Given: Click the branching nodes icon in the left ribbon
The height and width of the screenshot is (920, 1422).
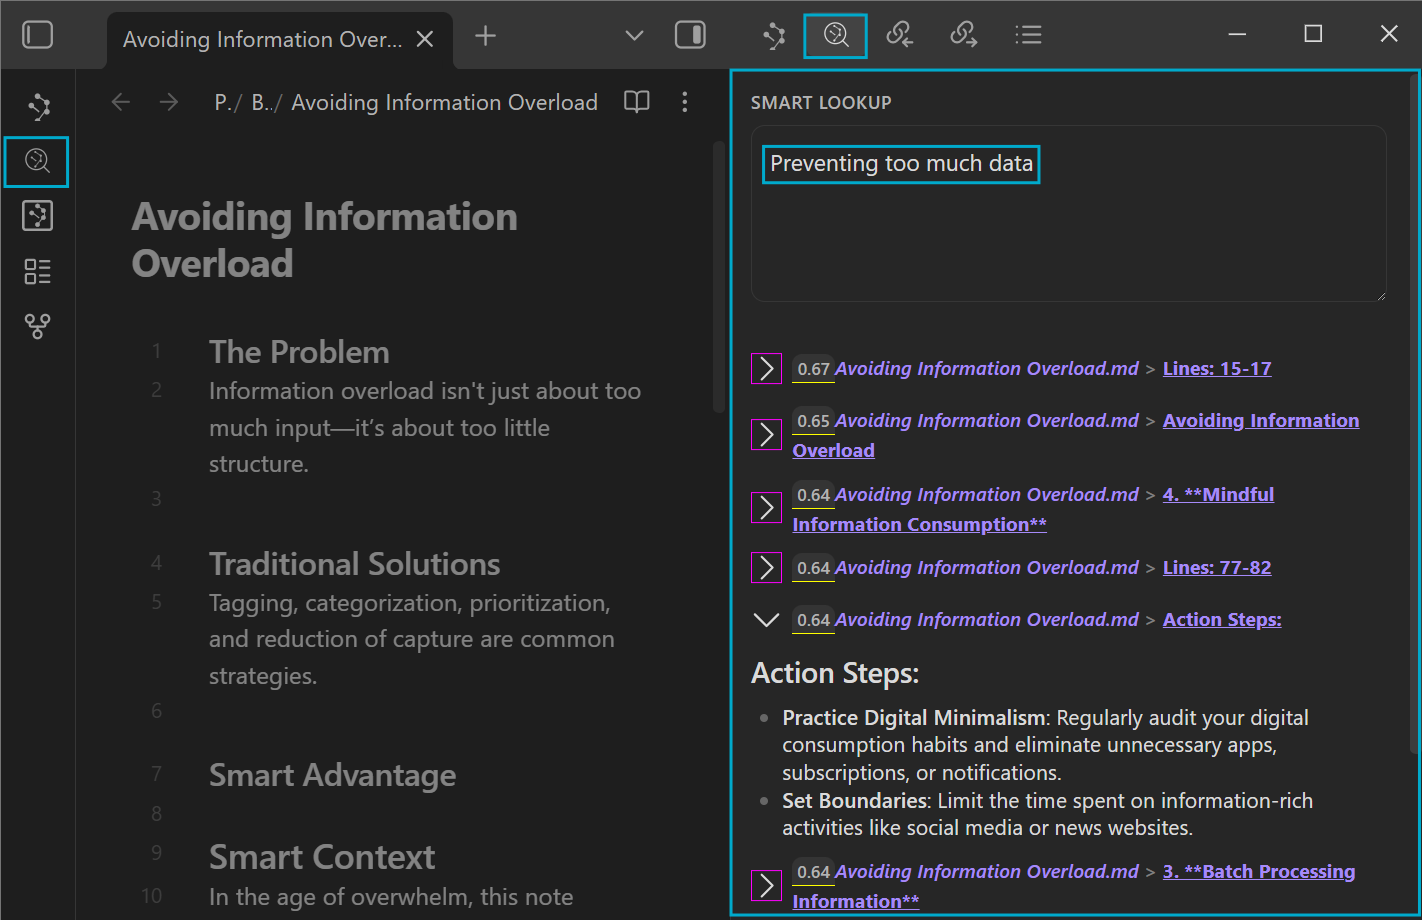Looking at the screenshot, I should [x=37, y=326].
